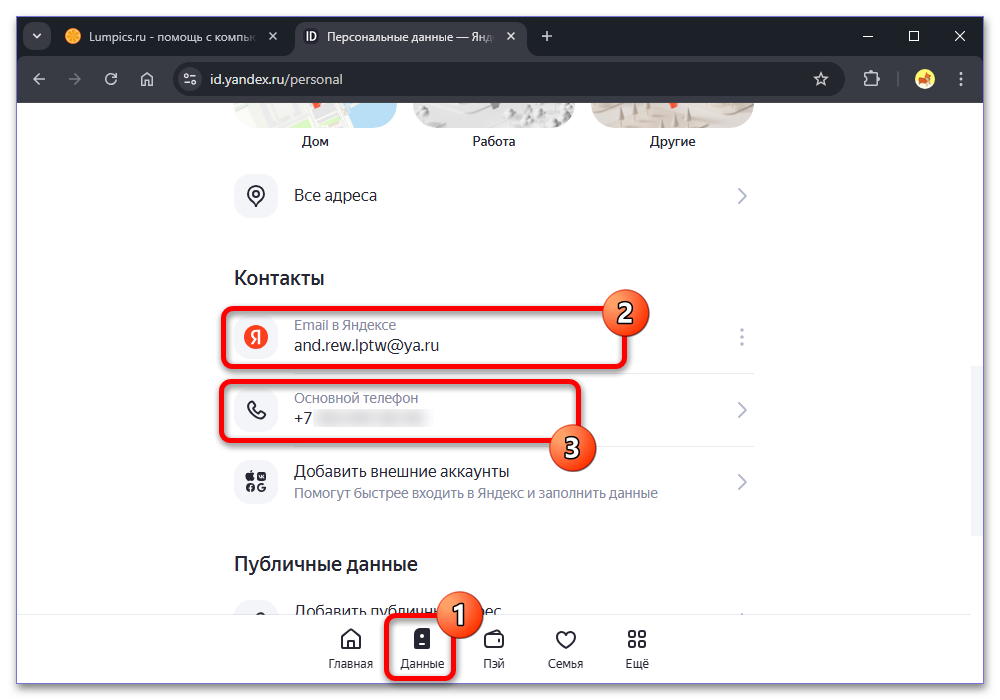Close the browser window

click(960, 36)
